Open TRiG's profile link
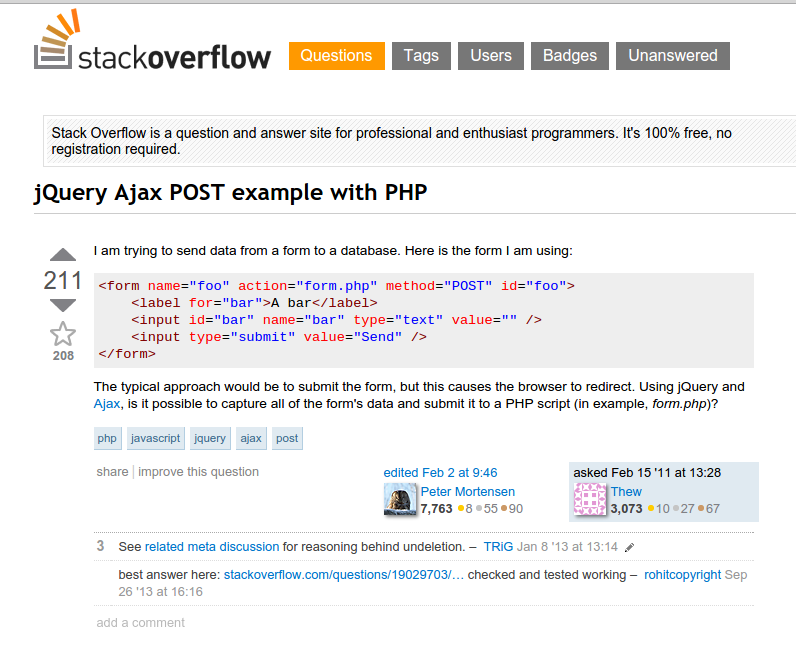This screenshot has width=796, height=649. pos(498,547)
